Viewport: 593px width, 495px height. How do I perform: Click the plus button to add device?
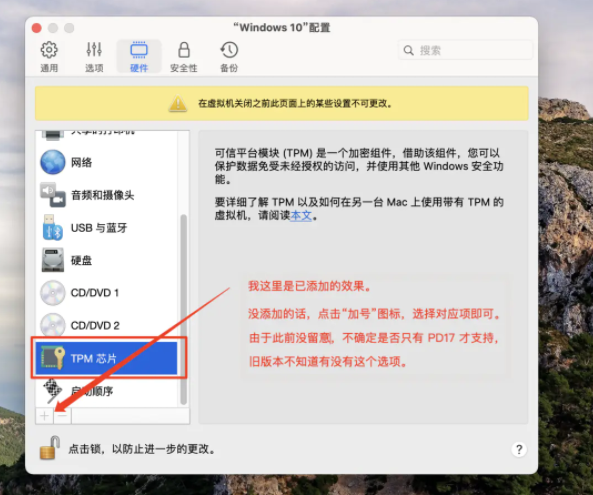[44, 416]
